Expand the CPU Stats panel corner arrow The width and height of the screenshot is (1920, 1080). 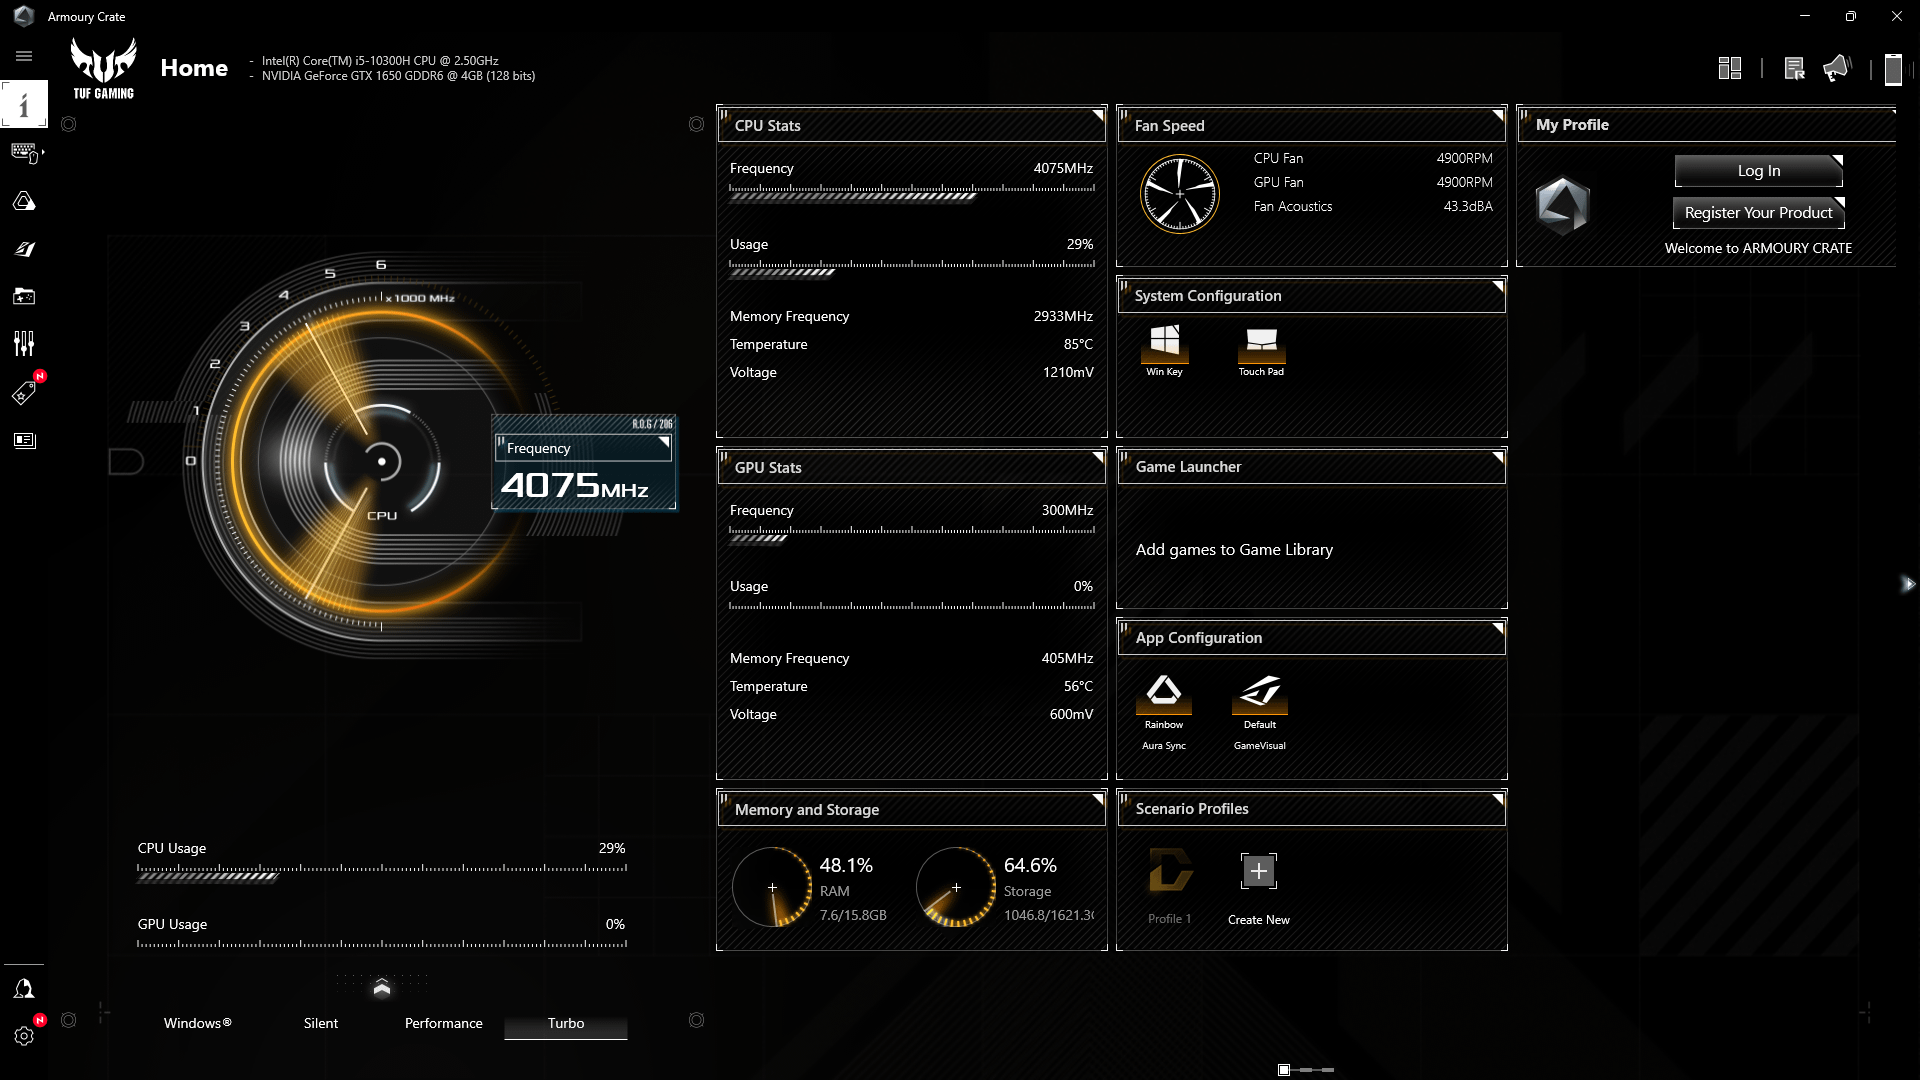[1097, 116]
